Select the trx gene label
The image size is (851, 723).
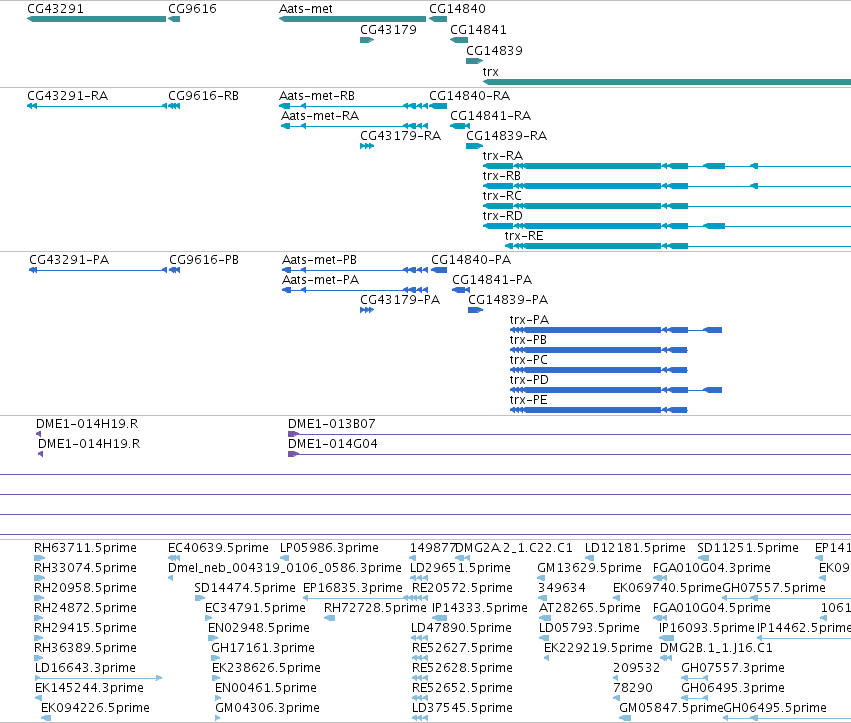[490, 72]
